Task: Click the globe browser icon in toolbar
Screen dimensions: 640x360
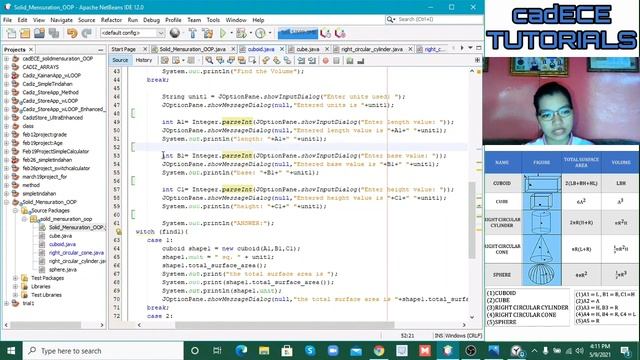Action: coord(175,33)
